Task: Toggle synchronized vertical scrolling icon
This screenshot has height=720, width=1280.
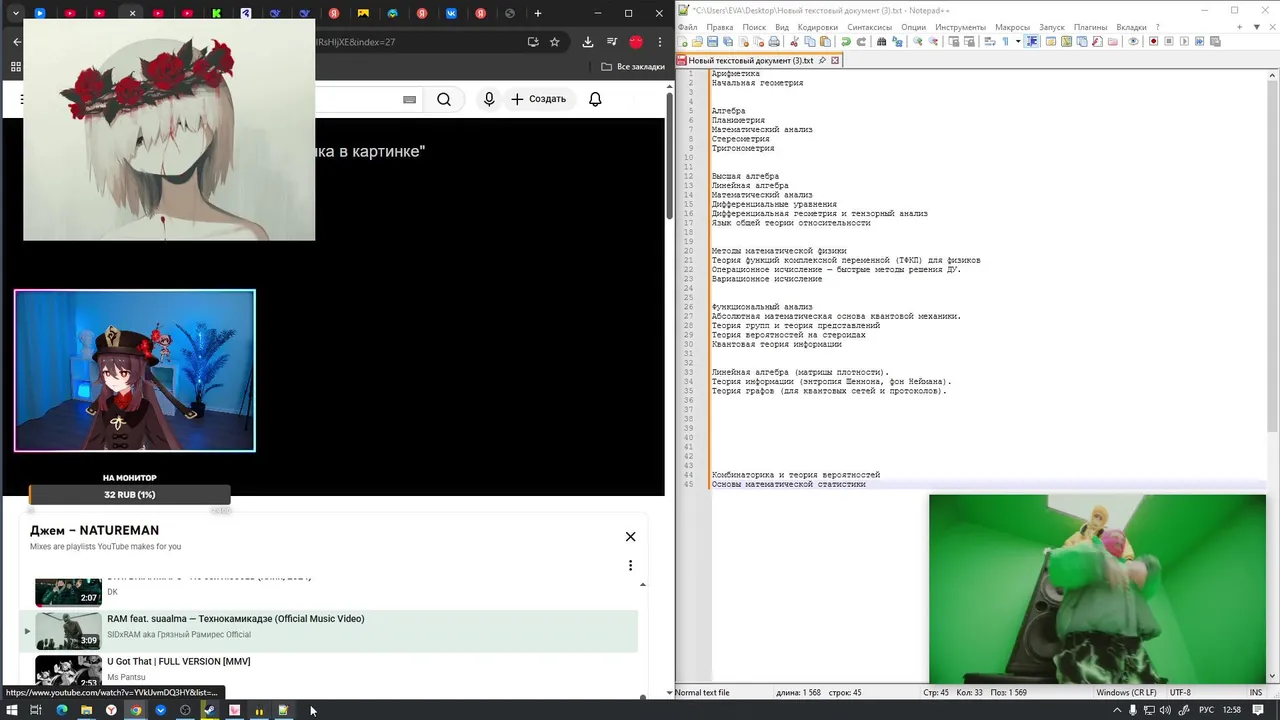Action: (x=954, y=41)
